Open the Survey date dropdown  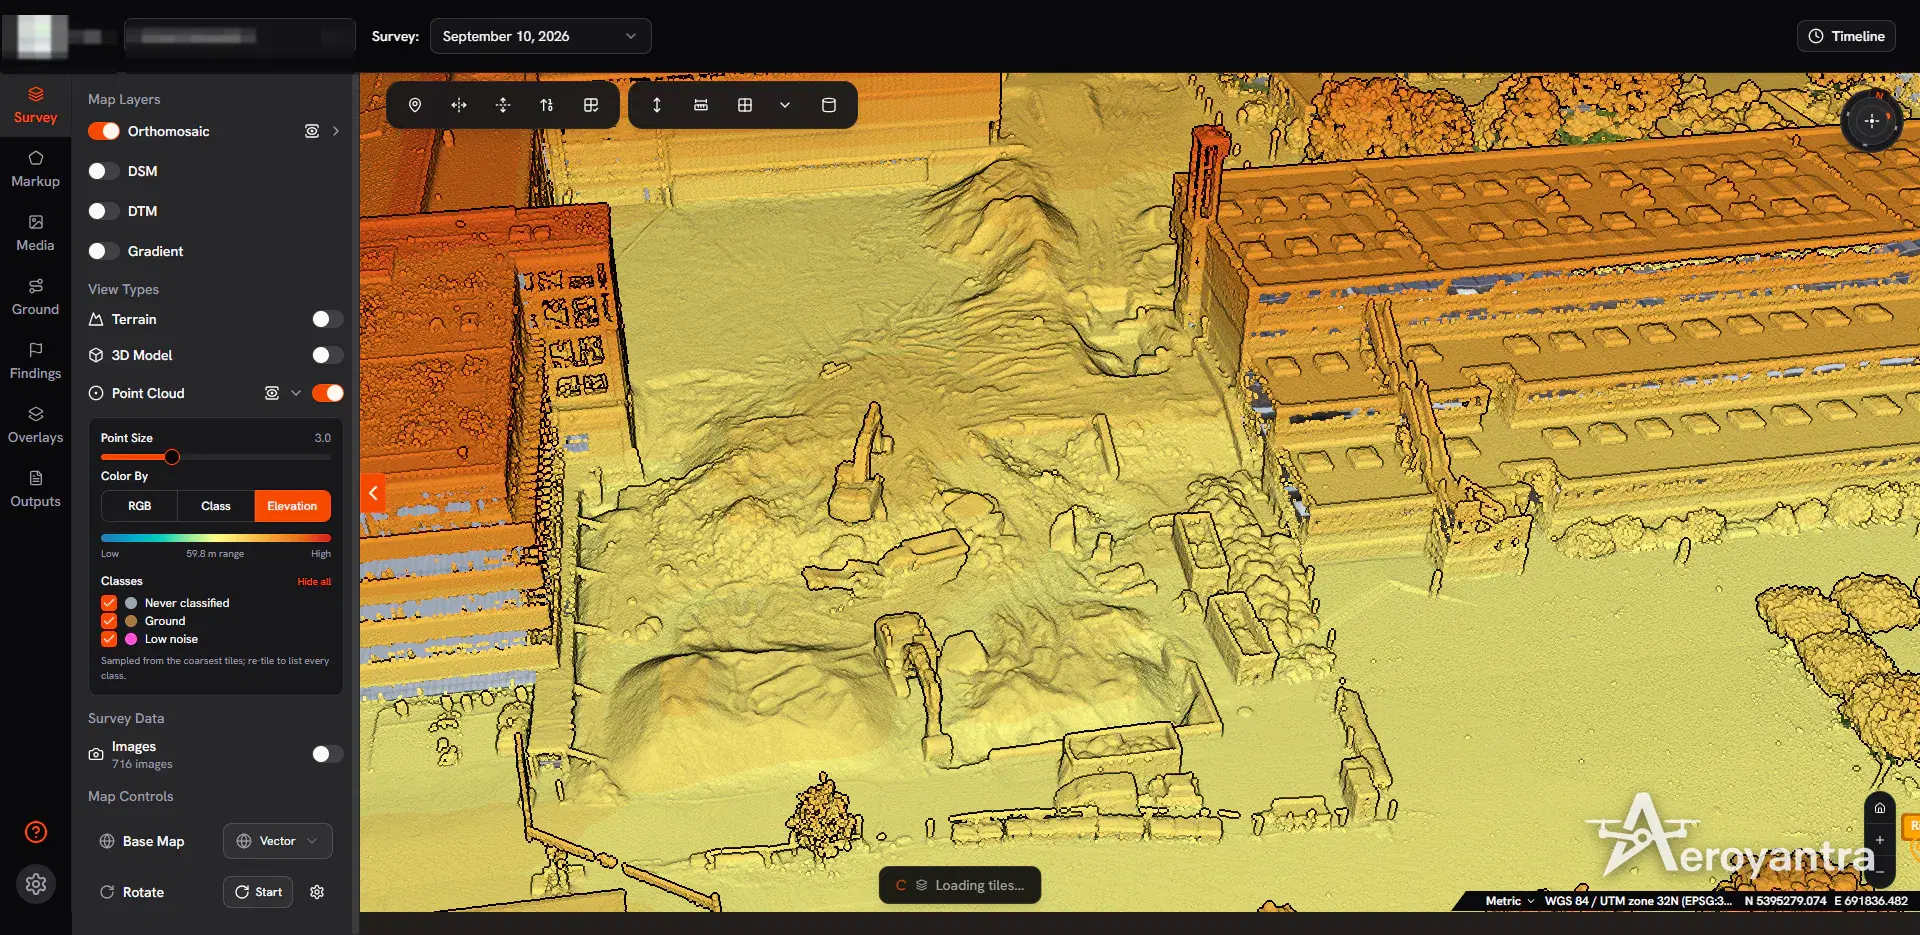[540, 36]
